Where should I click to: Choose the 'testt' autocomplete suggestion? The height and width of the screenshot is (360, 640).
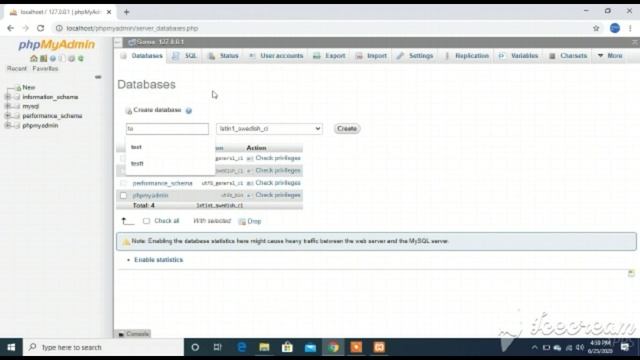(170, 164)
